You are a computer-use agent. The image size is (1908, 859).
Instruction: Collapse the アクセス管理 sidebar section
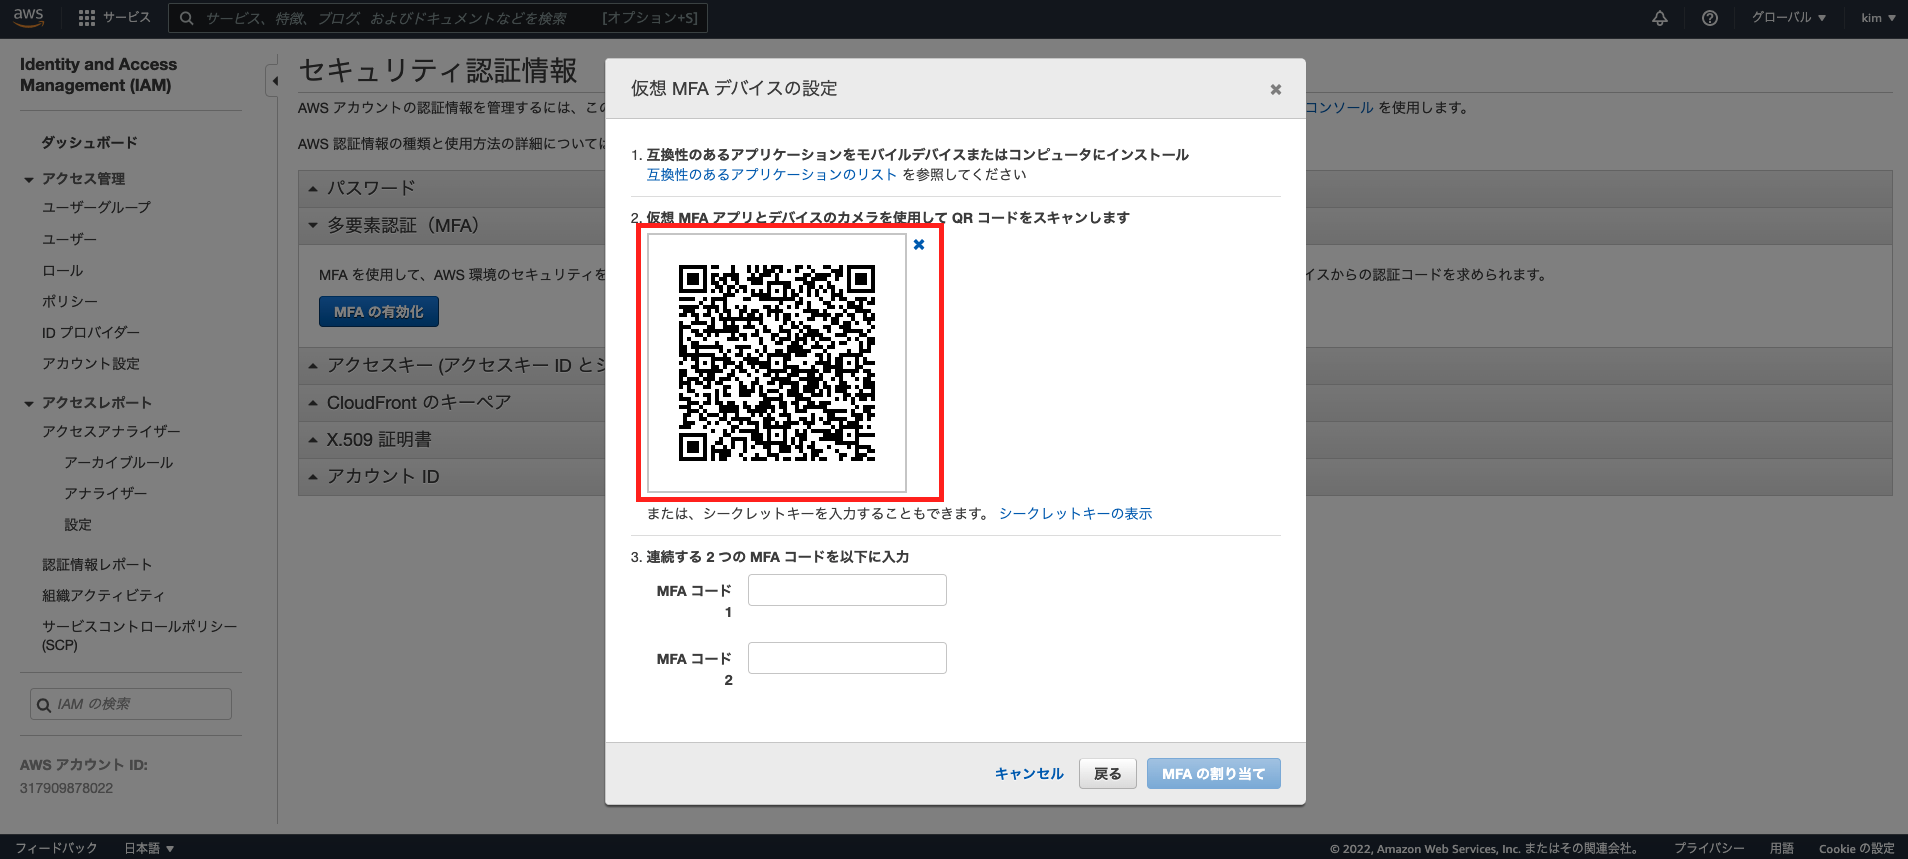29,179
